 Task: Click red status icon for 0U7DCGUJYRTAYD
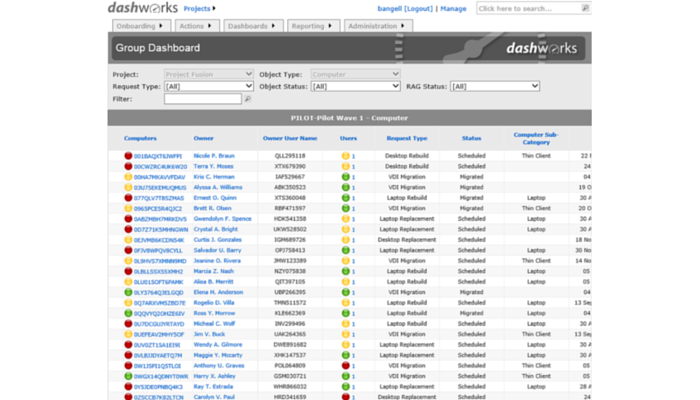128,324
